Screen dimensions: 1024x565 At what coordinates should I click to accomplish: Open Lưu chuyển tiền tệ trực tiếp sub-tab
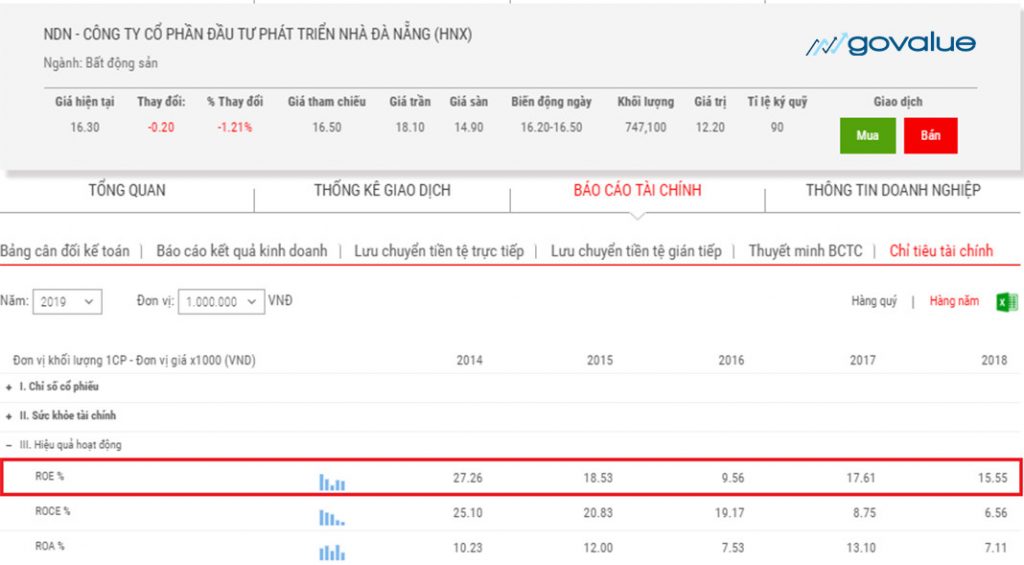point(439,251)
